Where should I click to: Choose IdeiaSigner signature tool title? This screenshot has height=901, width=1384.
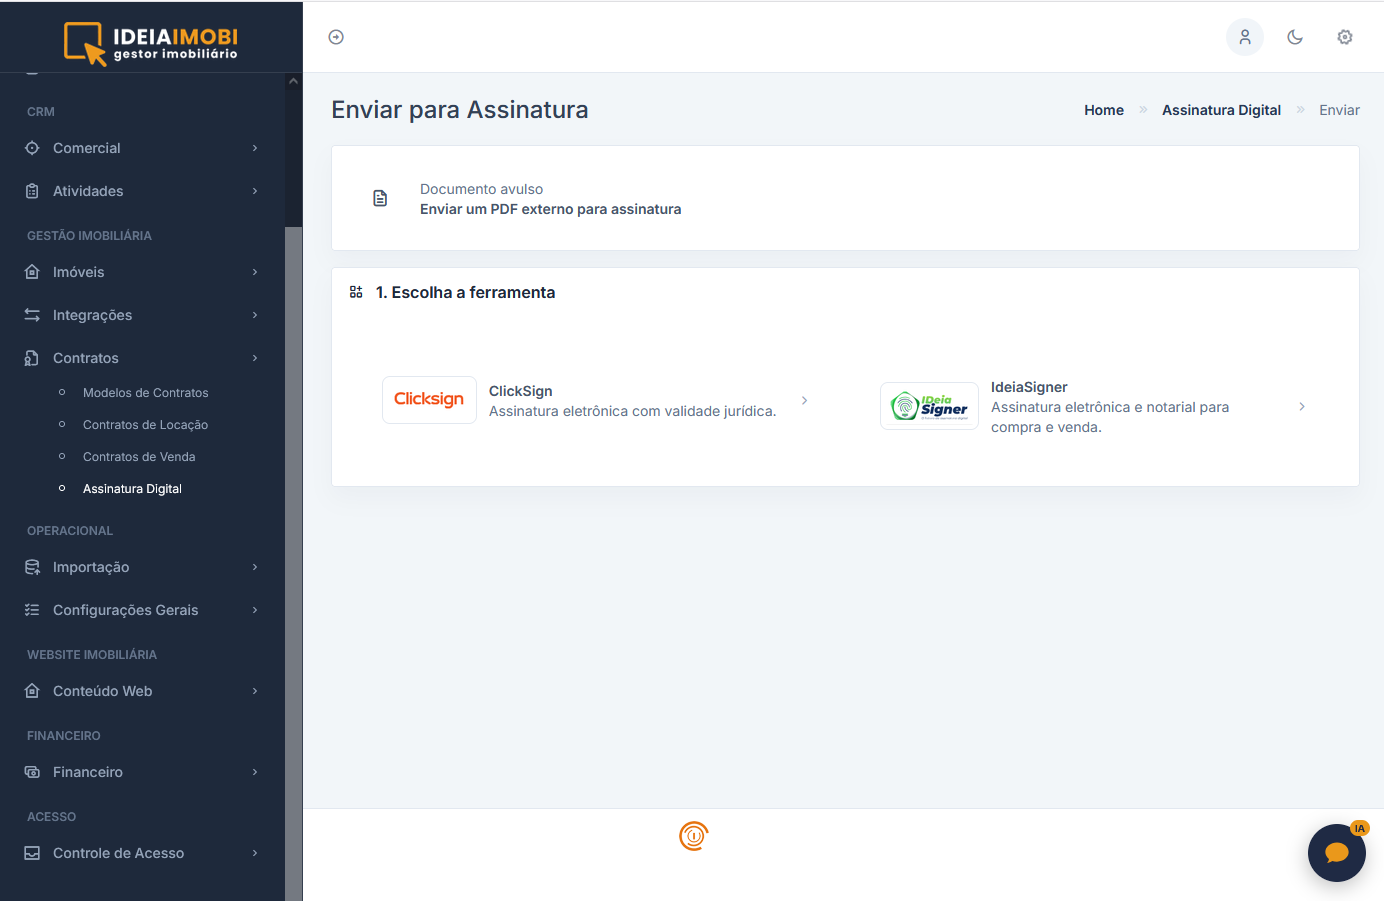pos(1029,387)
